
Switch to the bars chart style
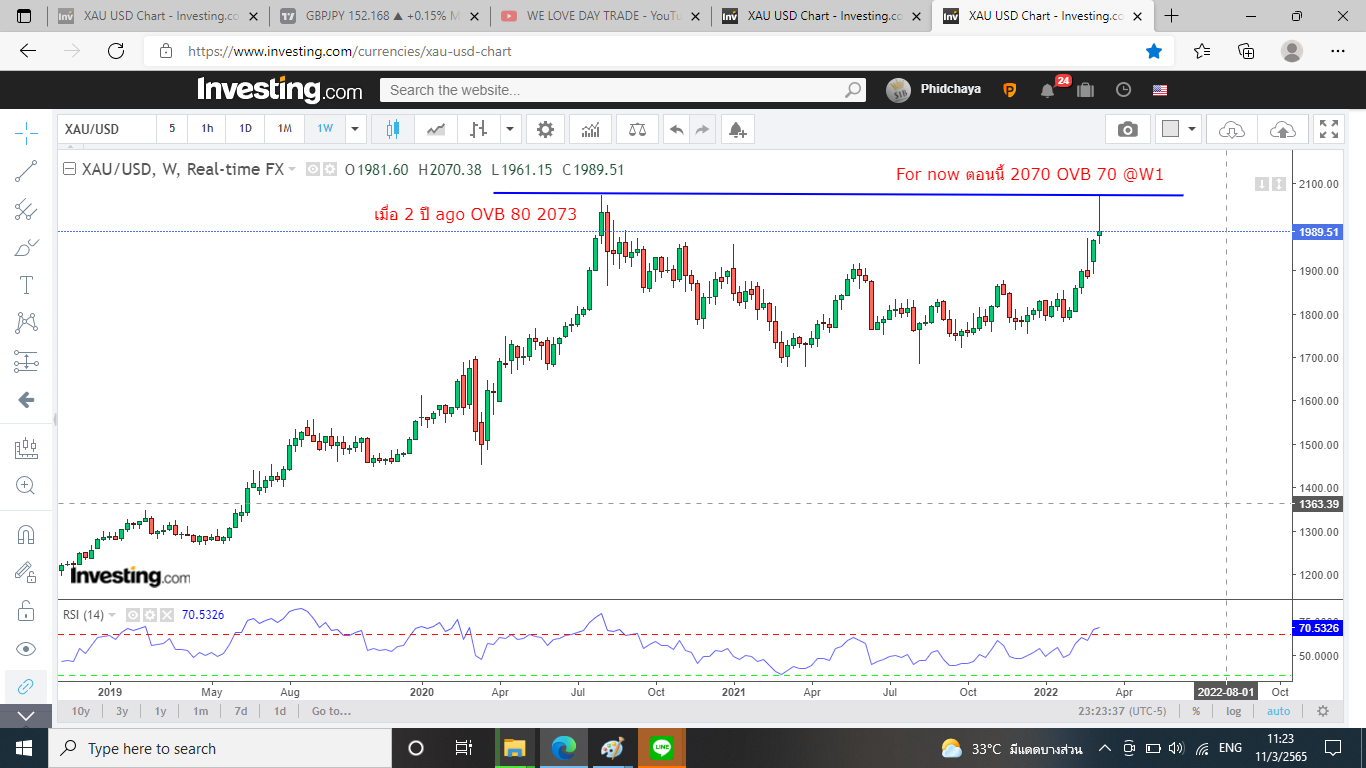point(479,129)
